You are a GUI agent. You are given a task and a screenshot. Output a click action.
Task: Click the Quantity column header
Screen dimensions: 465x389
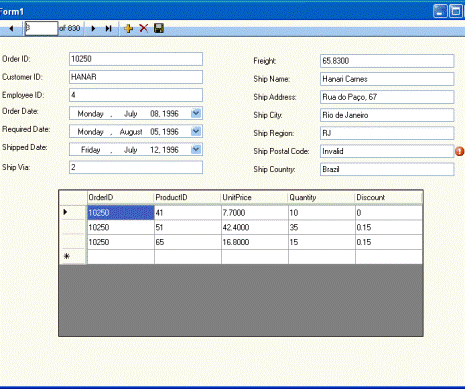322,197
